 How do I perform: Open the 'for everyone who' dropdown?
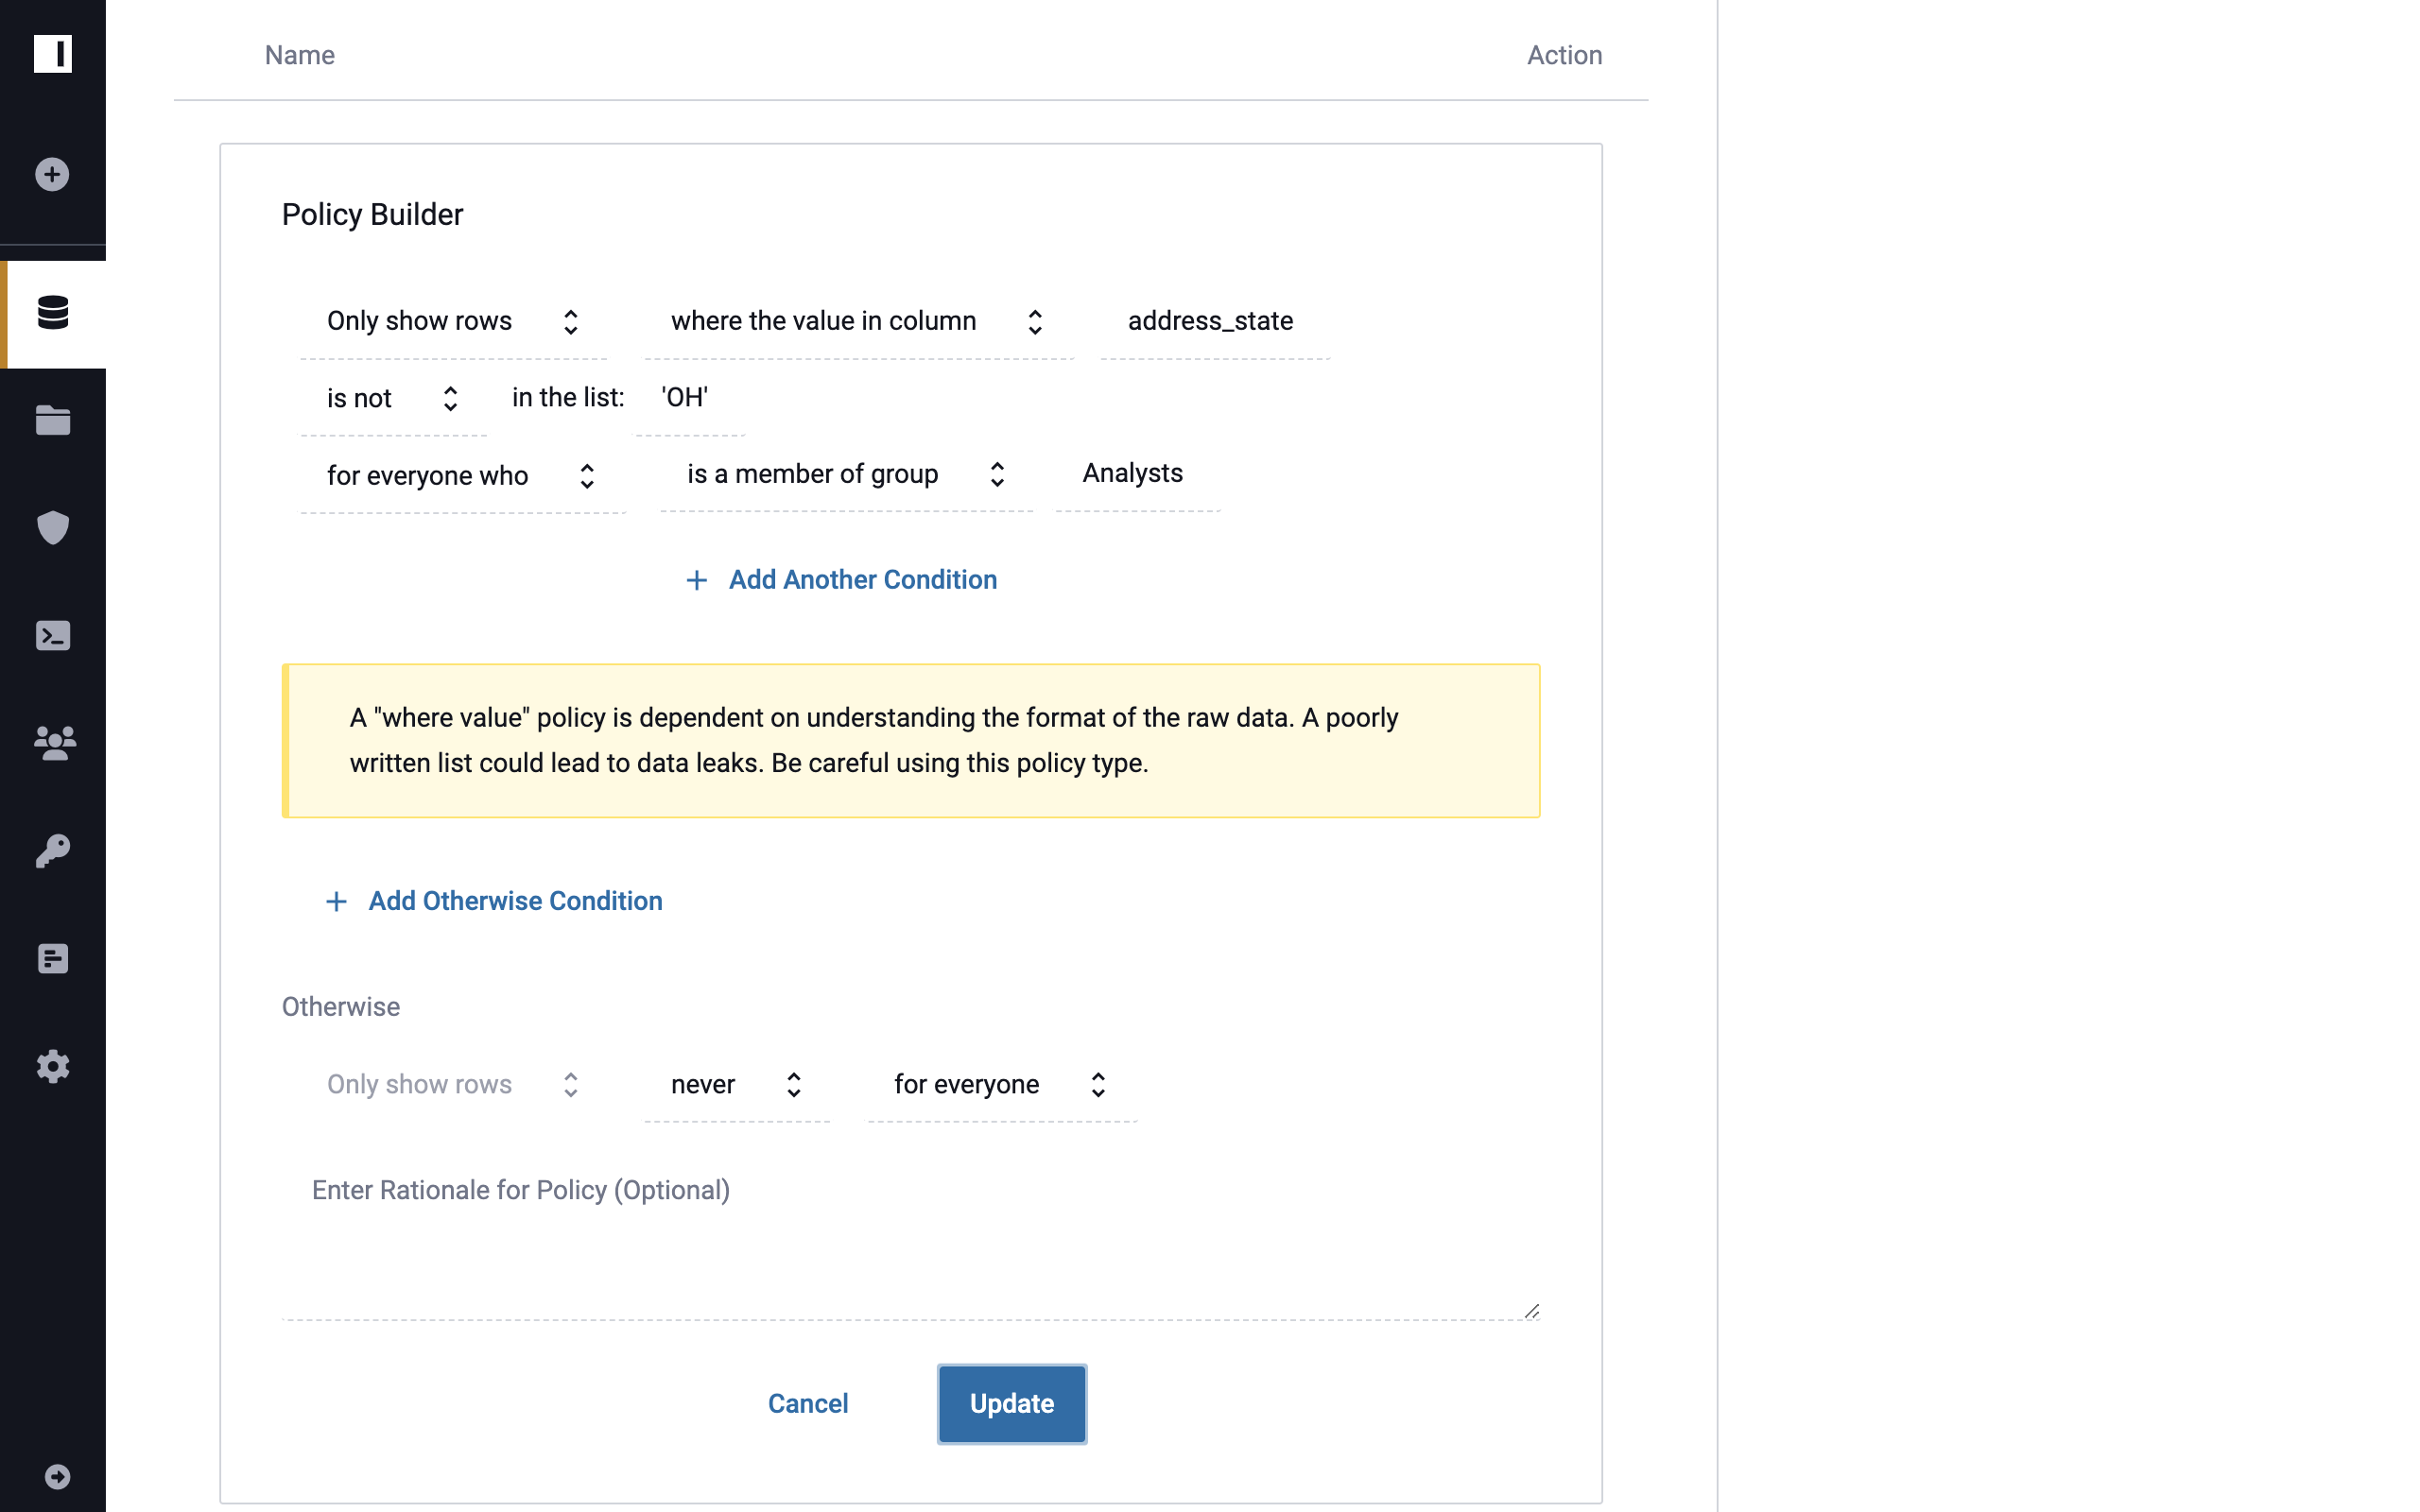(x=463, y=476)
